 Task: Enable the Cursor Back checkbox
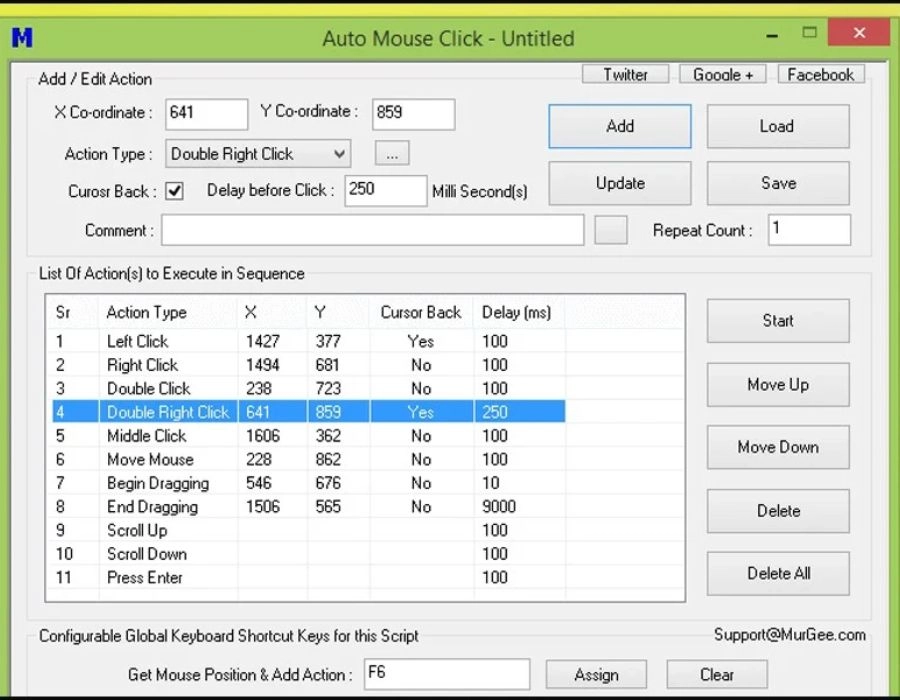(174, 190)
